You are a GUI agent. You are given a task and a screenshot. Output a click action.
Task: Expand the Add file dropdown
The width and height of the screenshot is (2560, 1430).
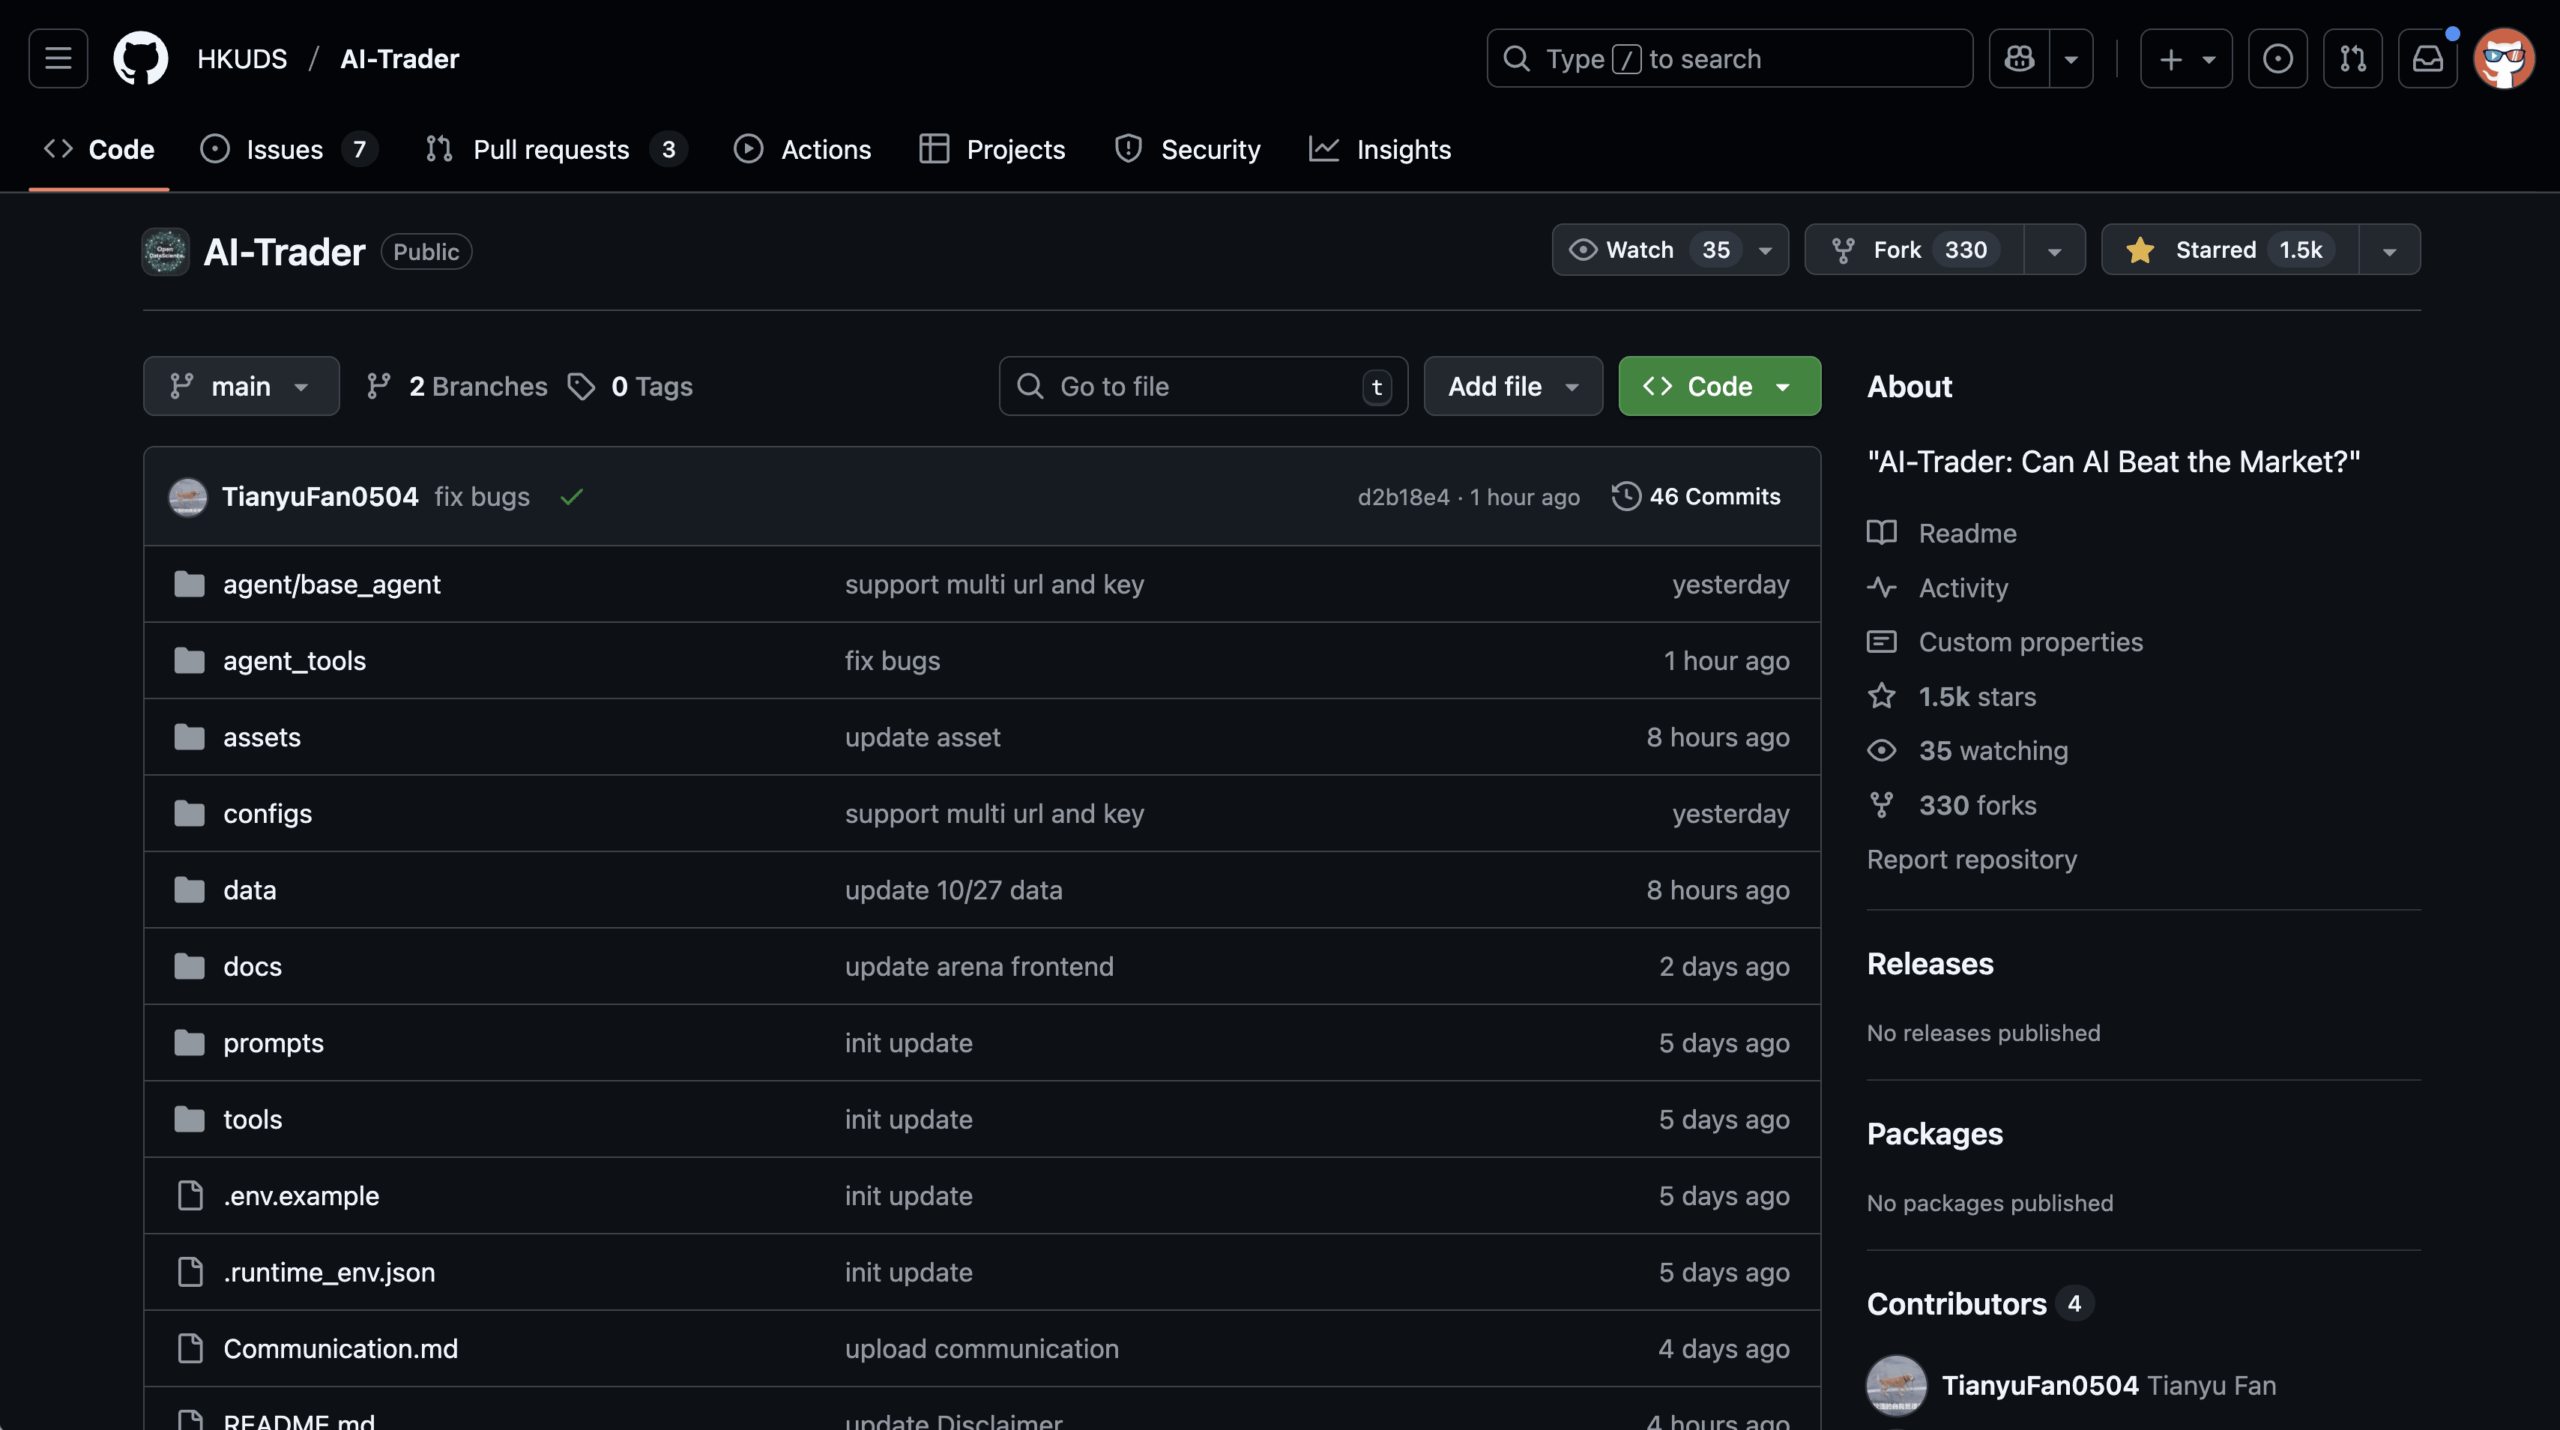click(1512, 386)
